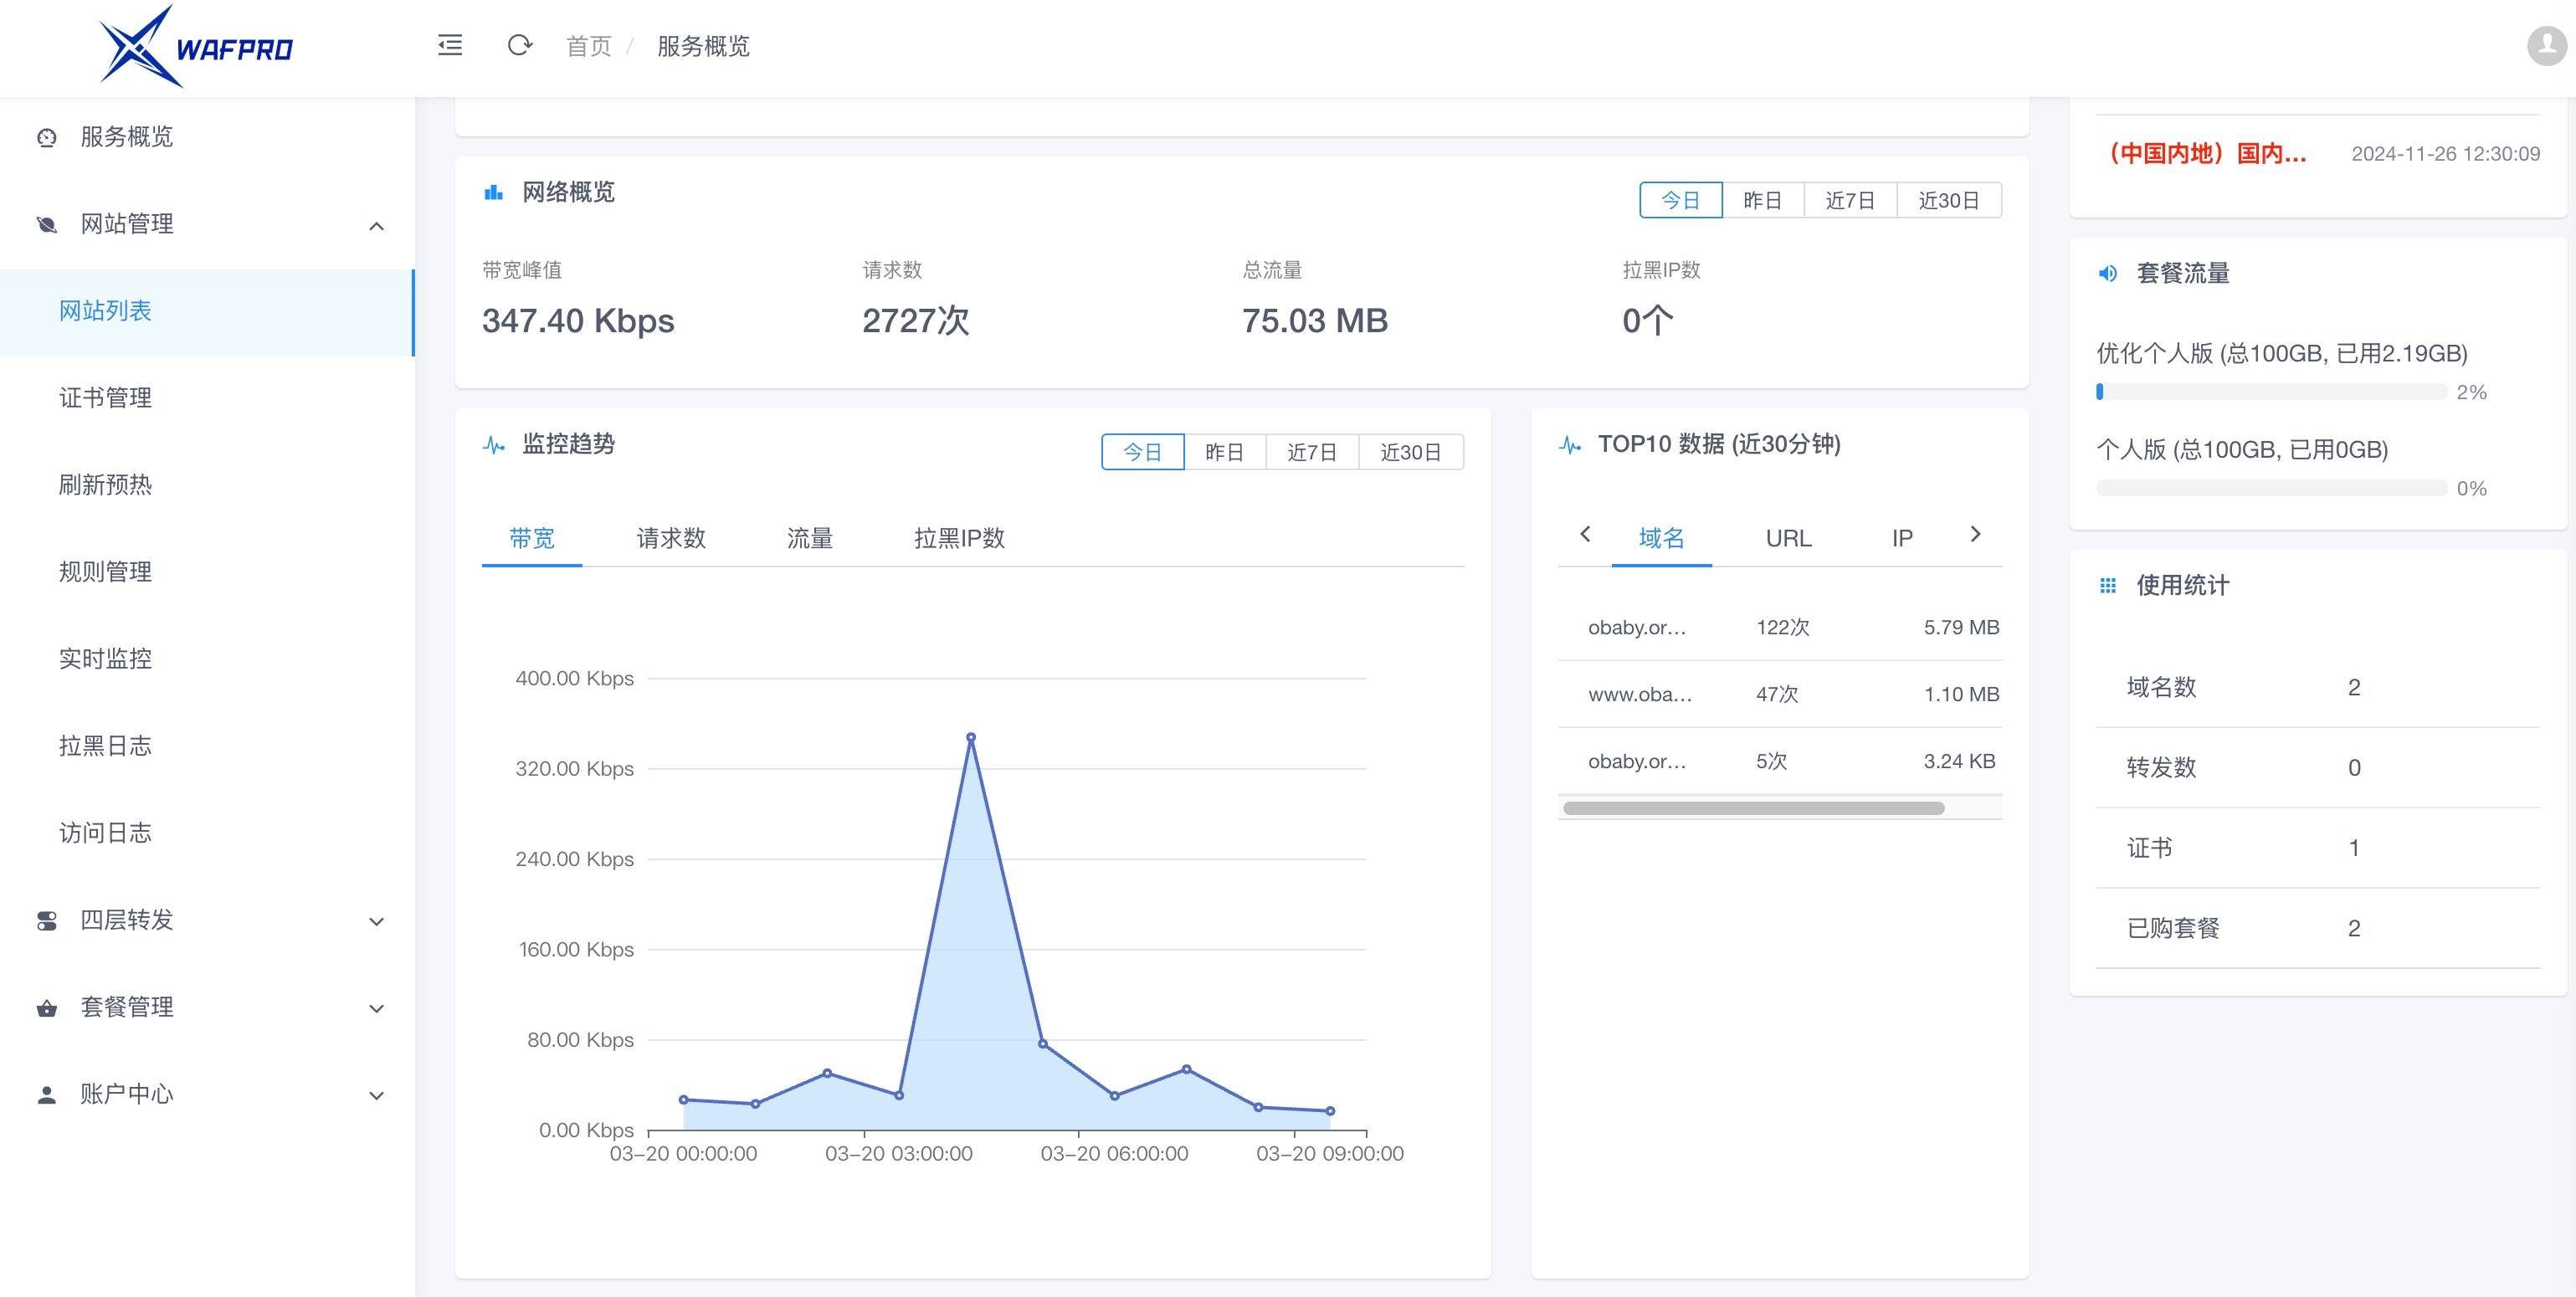
Task: Expand the 账户中心 sidebar menu
Action: (376, 1095)
